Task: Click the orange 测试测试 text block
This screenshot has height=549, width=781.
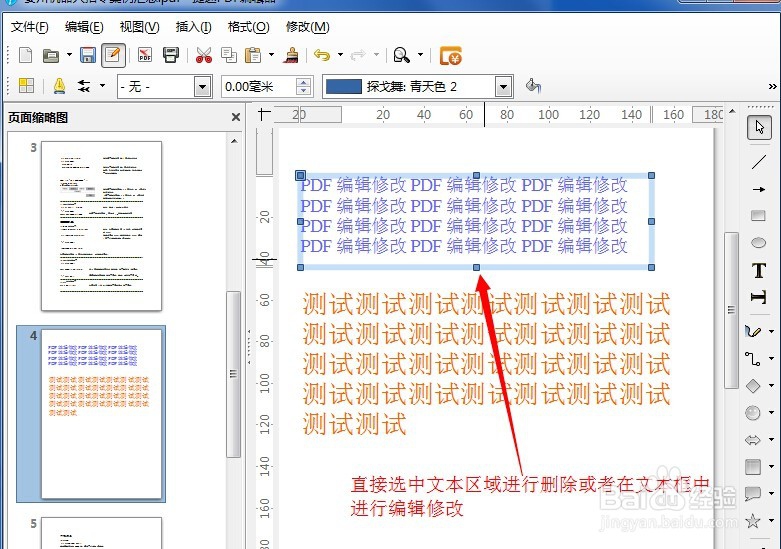Action: [x=486, y=364]
